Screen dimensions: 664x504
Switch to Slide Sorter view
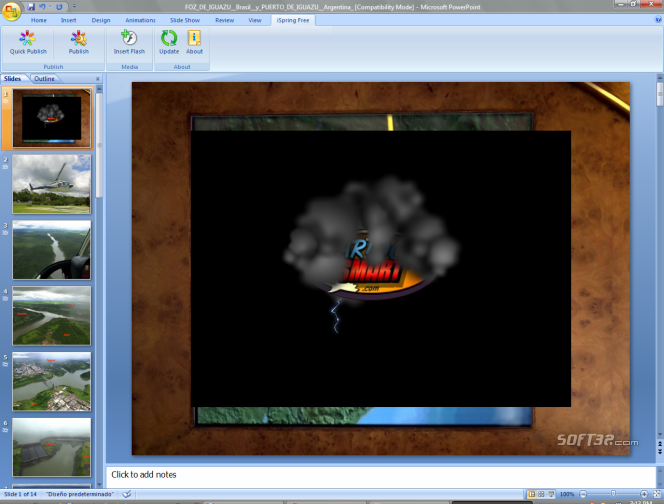point(541,494)
